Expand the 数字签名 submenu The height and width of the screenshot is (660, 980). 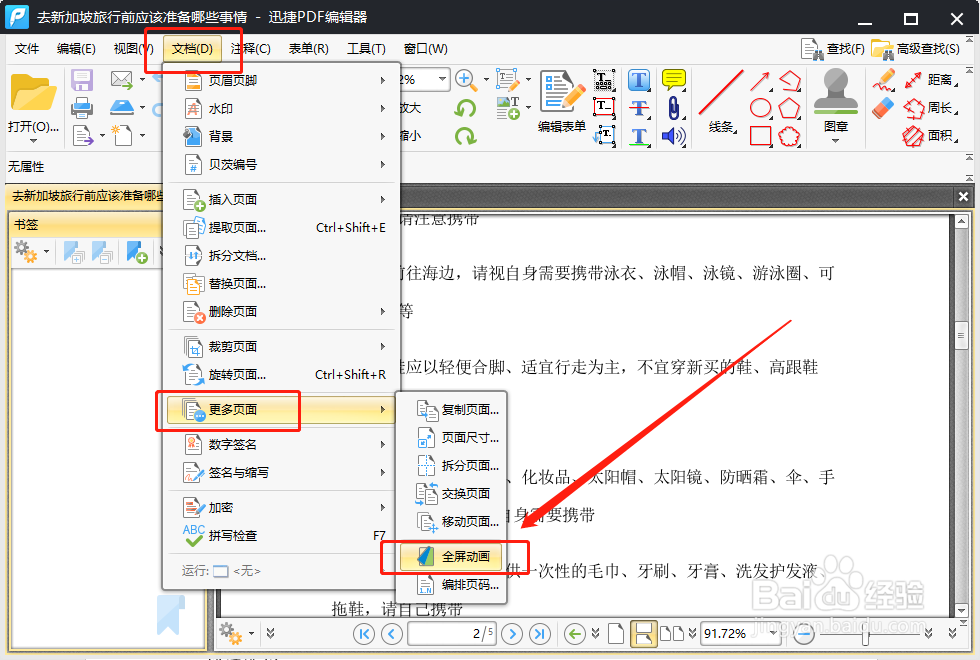coord(281,444)
